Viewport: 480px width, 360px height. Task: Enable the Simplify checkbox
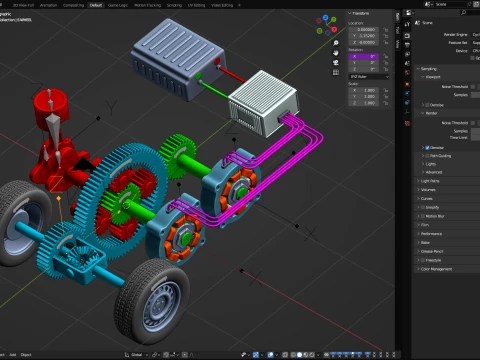click(x=423, y=207)
